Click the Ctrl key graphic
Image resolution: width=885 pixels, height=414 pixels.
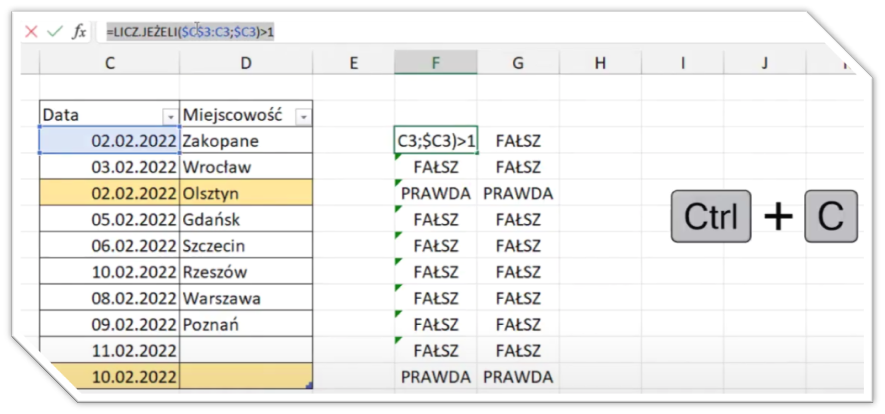(x=711, y=216)
